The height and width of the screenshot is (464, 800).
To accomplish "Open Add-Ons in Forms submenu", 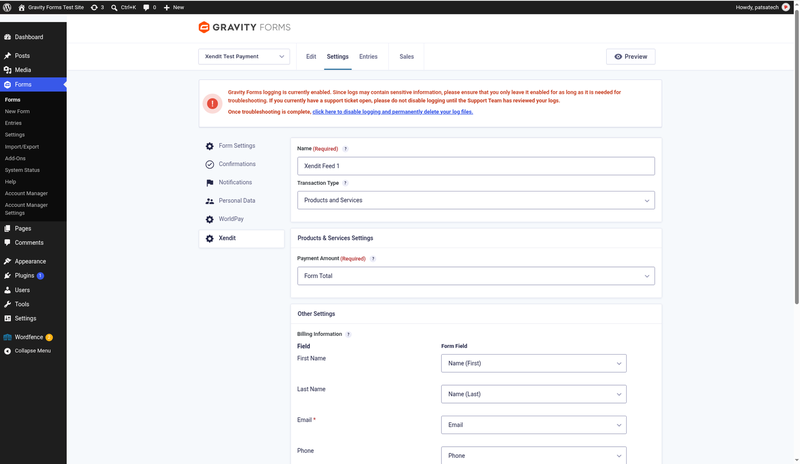I will (x=15, y=158).
